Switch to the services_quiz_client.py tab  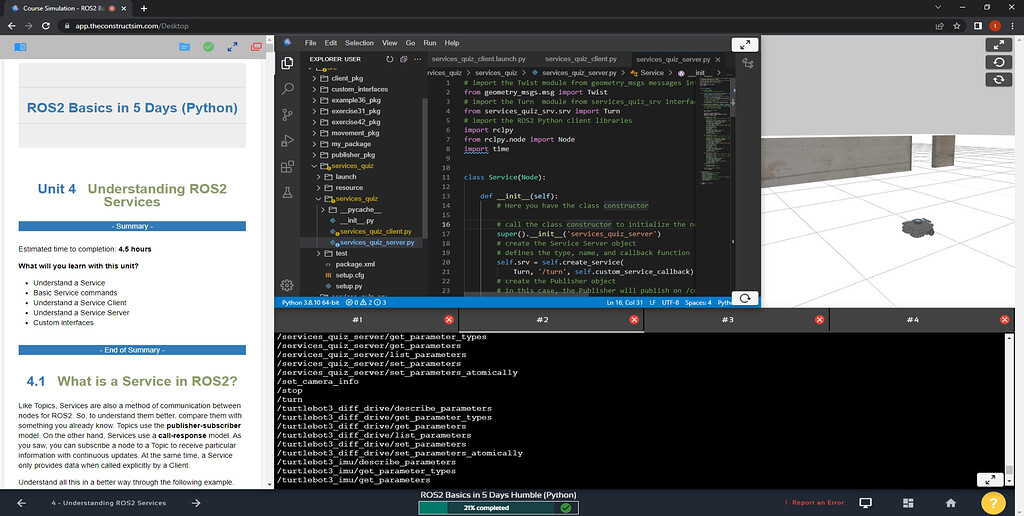click(x=581, y=60)
